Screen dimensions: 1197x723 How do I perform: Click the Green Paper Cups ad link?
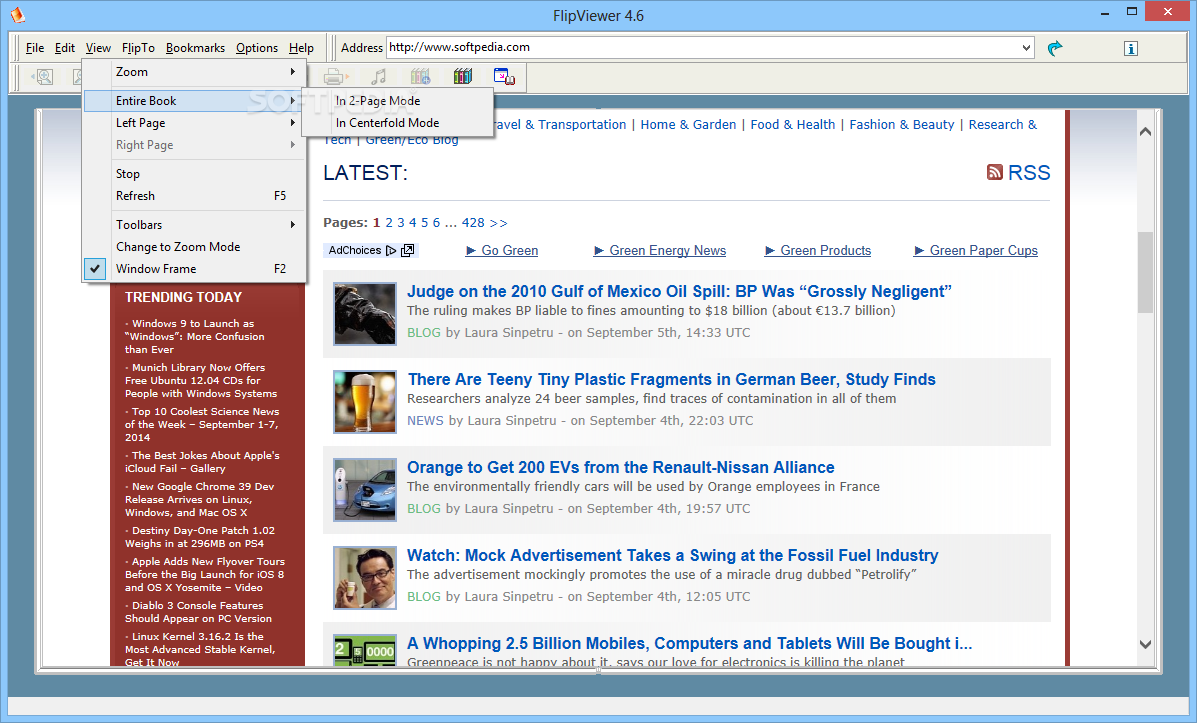(983, 250)
